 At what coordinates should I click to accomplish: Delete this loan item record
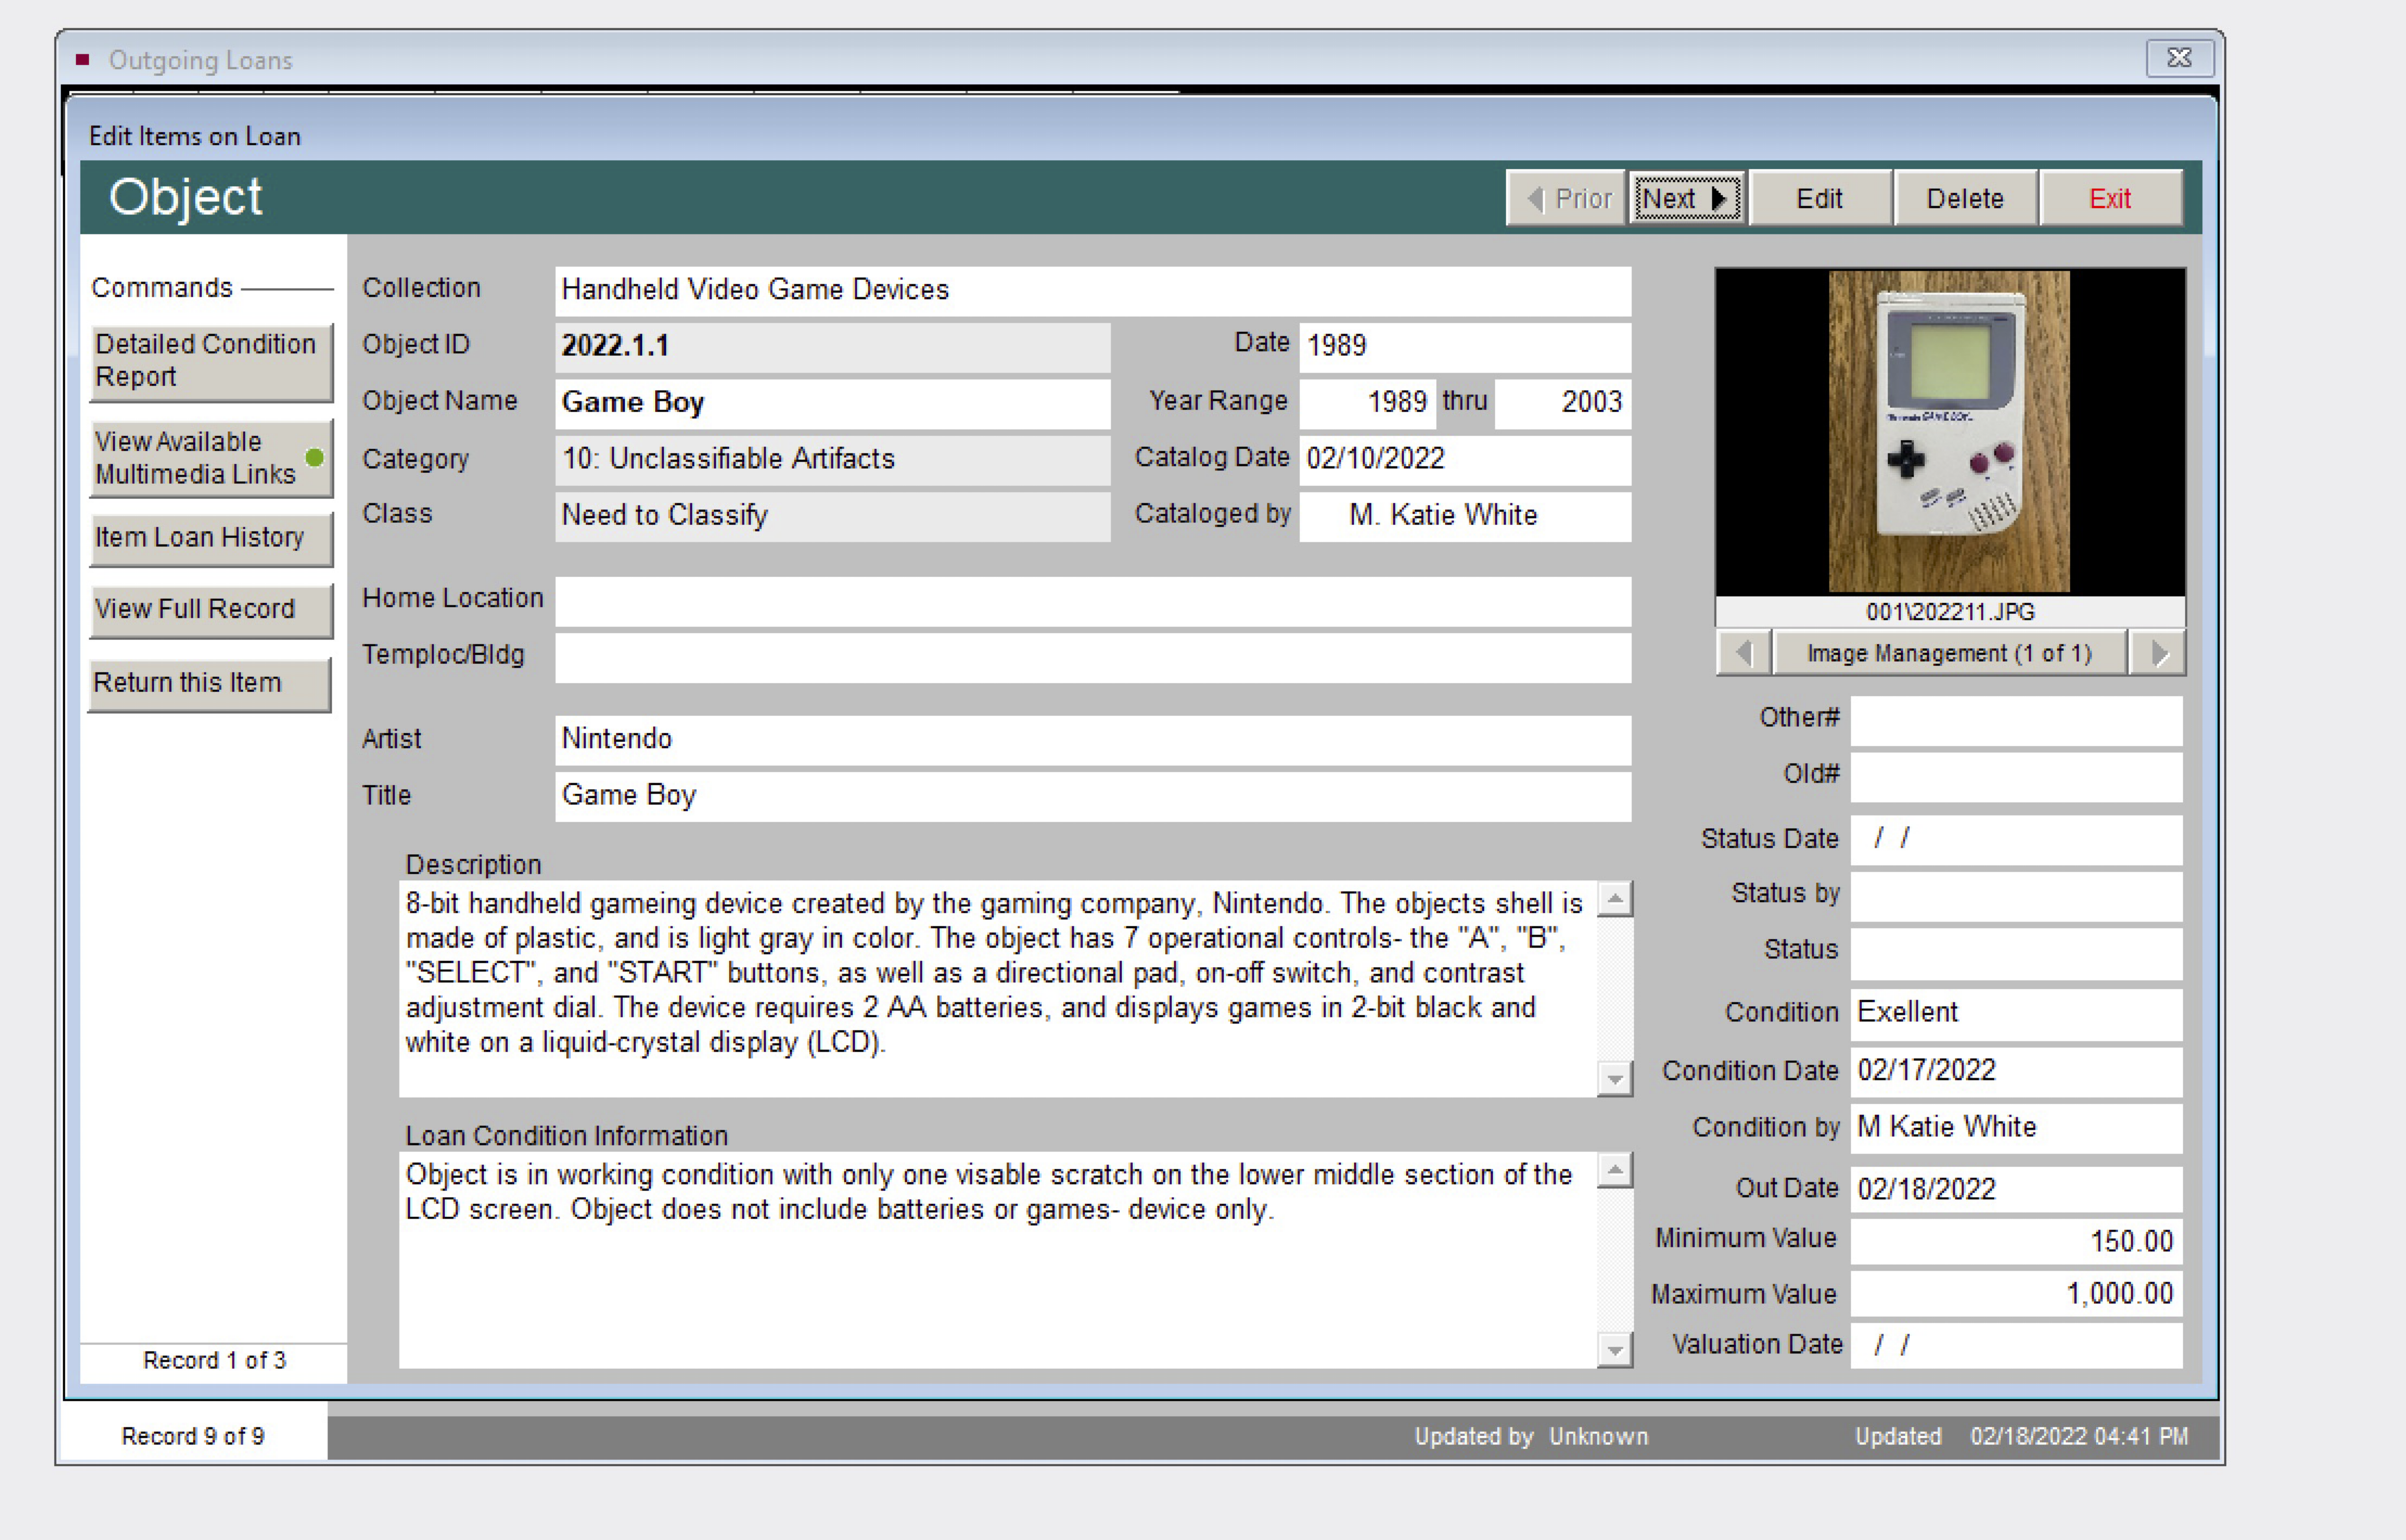(1964, 198)
